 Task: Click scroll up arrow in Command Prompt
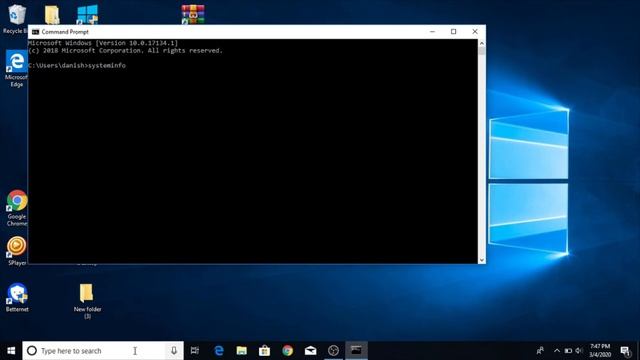tap(482, 43)
